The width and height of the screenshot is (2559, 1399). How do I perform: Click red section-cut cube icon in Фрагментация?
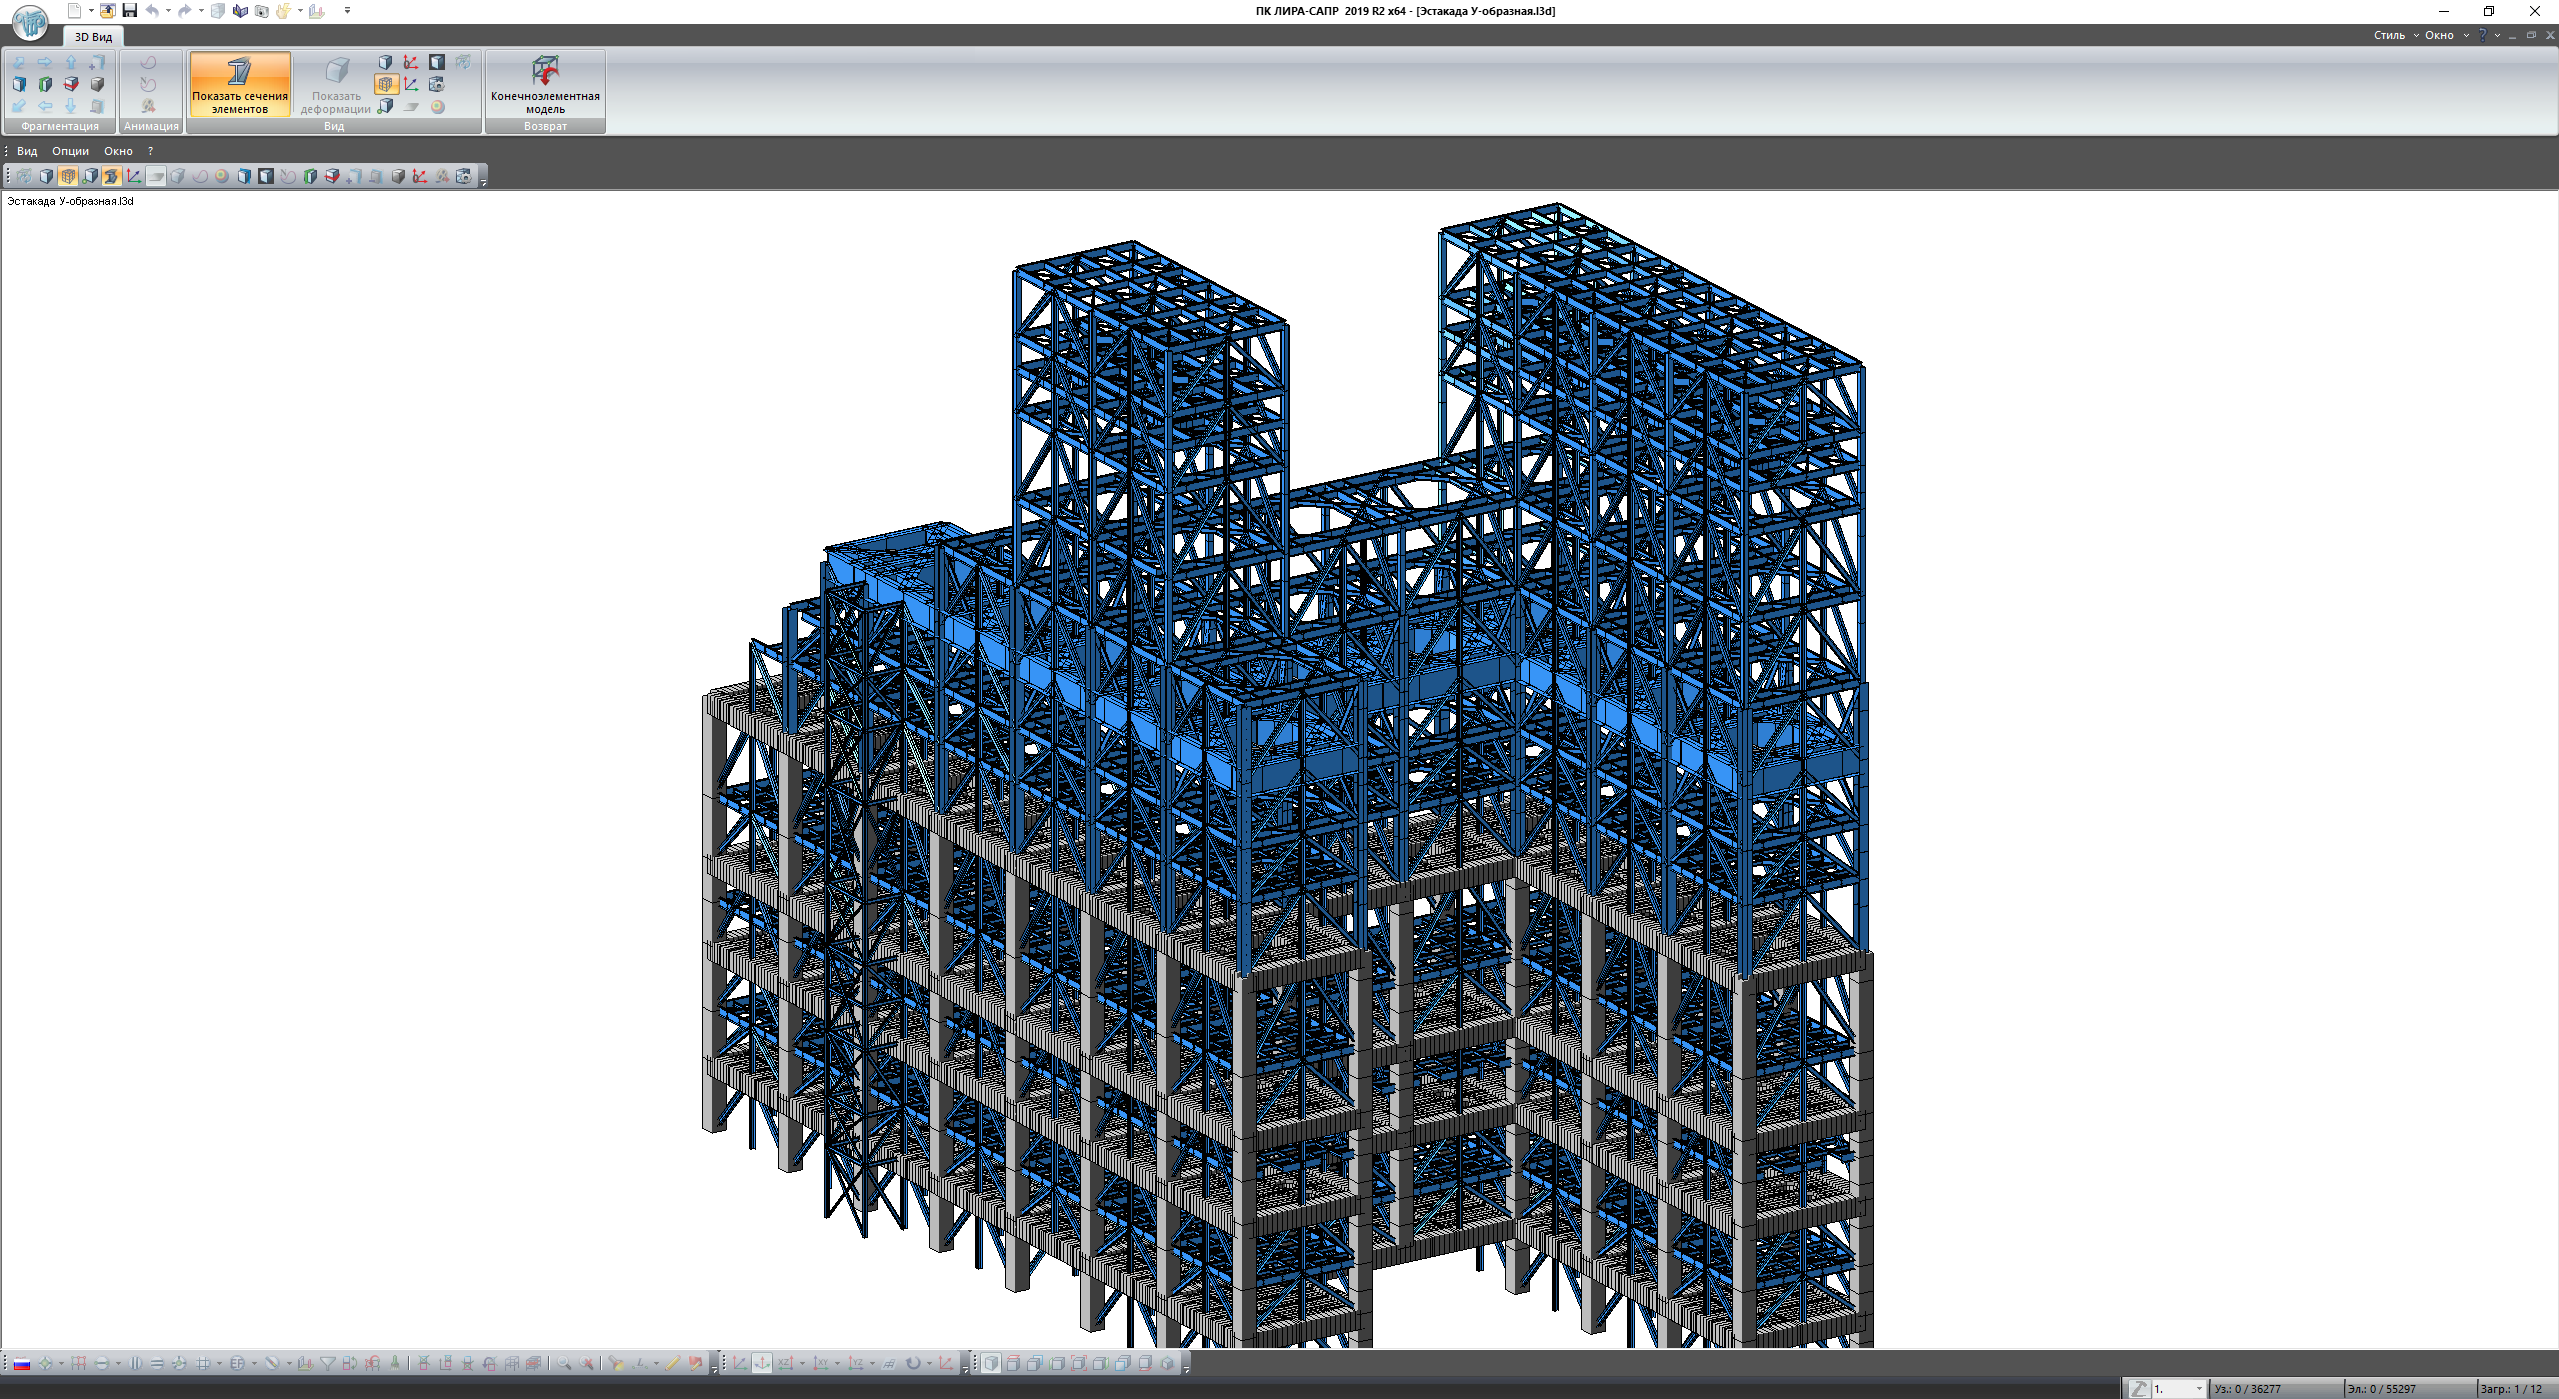pyautogui.click(x=71, y=84)
